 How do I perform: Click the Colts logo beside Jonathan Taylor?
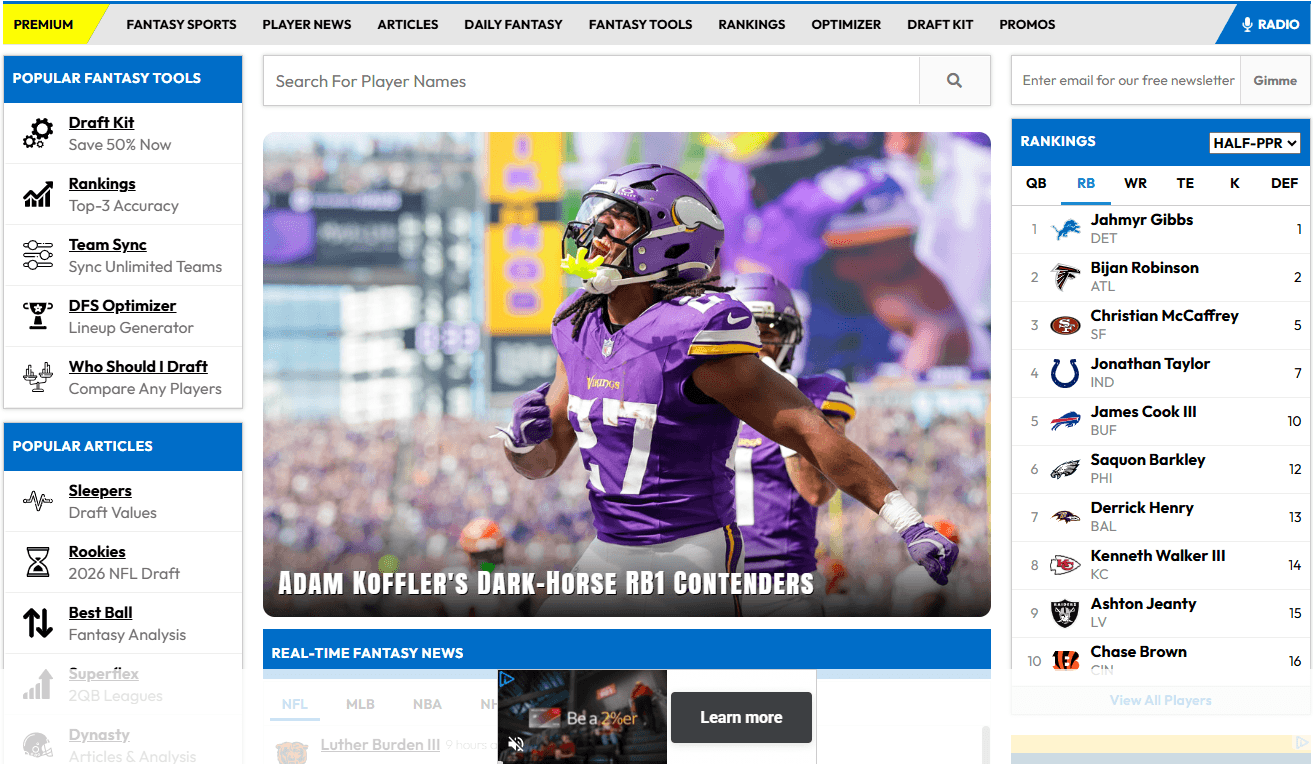point(1066,374)
